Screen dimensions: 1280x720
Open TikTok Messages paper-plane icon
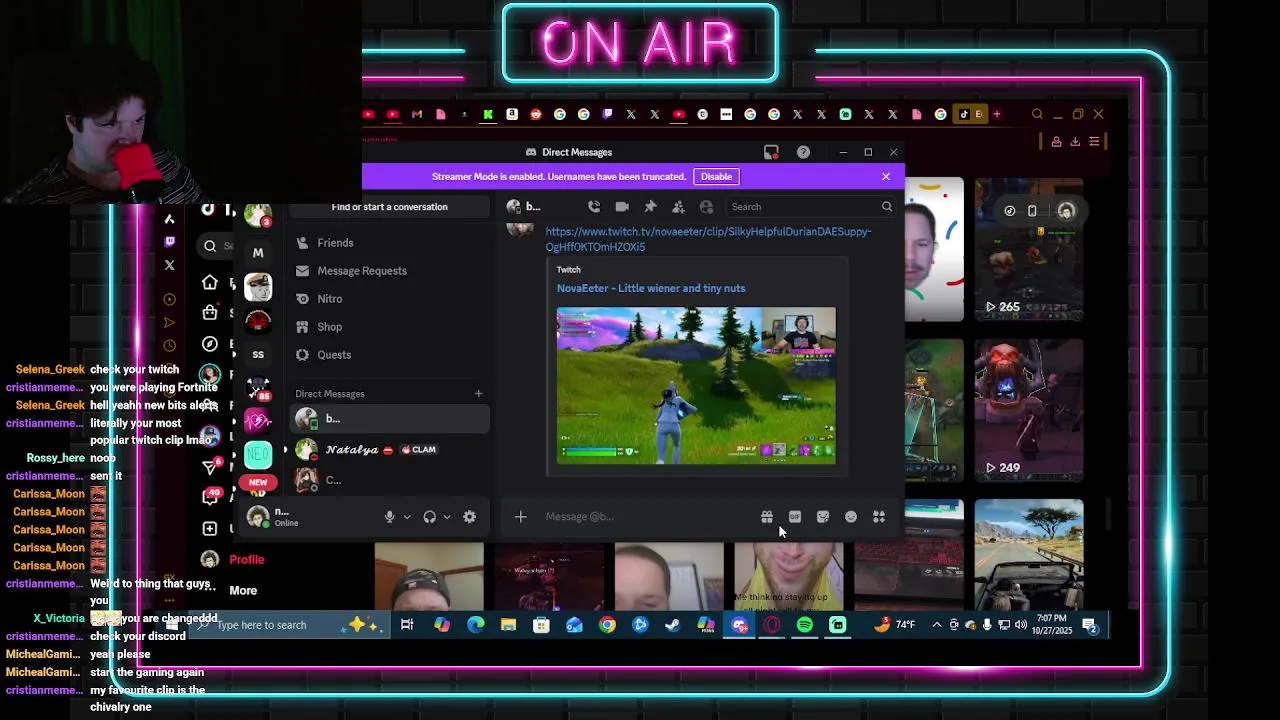(209, 466)
